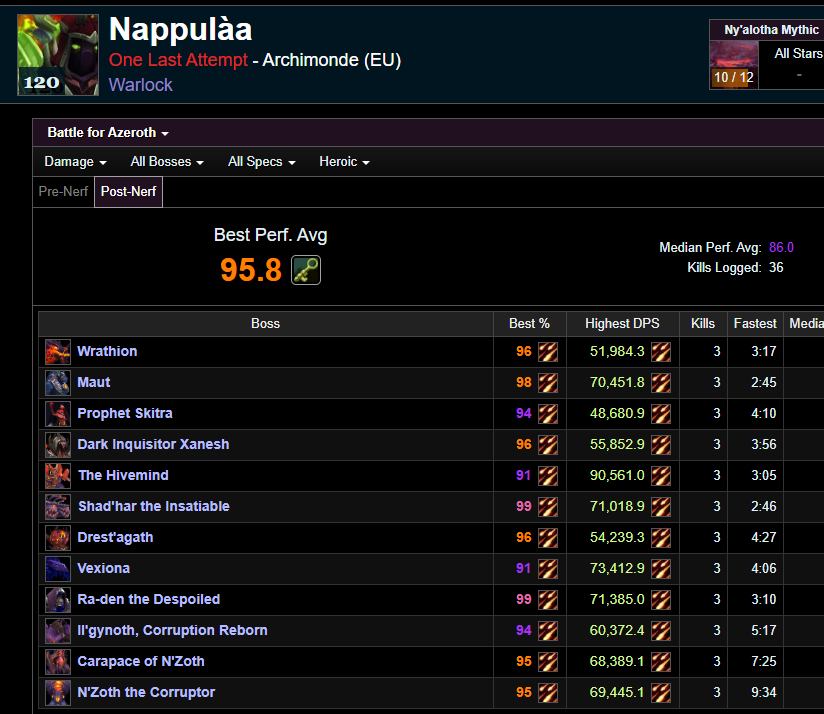Click spec icon beside The Hivemind's 91 percent

tap(548, 475)
